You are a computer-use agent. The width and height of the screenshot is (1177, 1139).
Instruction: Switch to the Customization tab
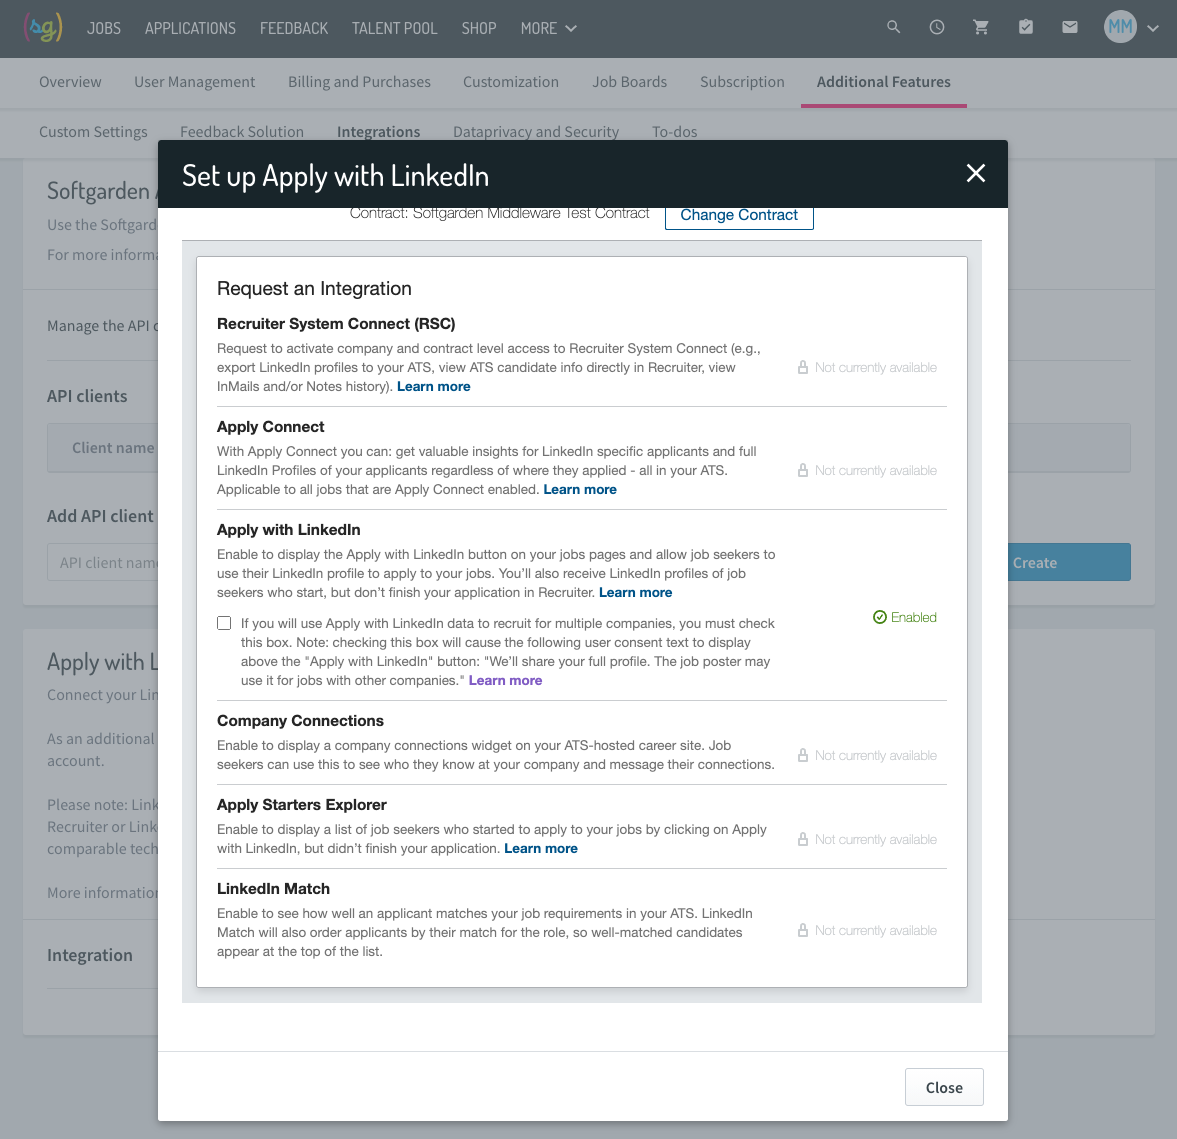510,82
